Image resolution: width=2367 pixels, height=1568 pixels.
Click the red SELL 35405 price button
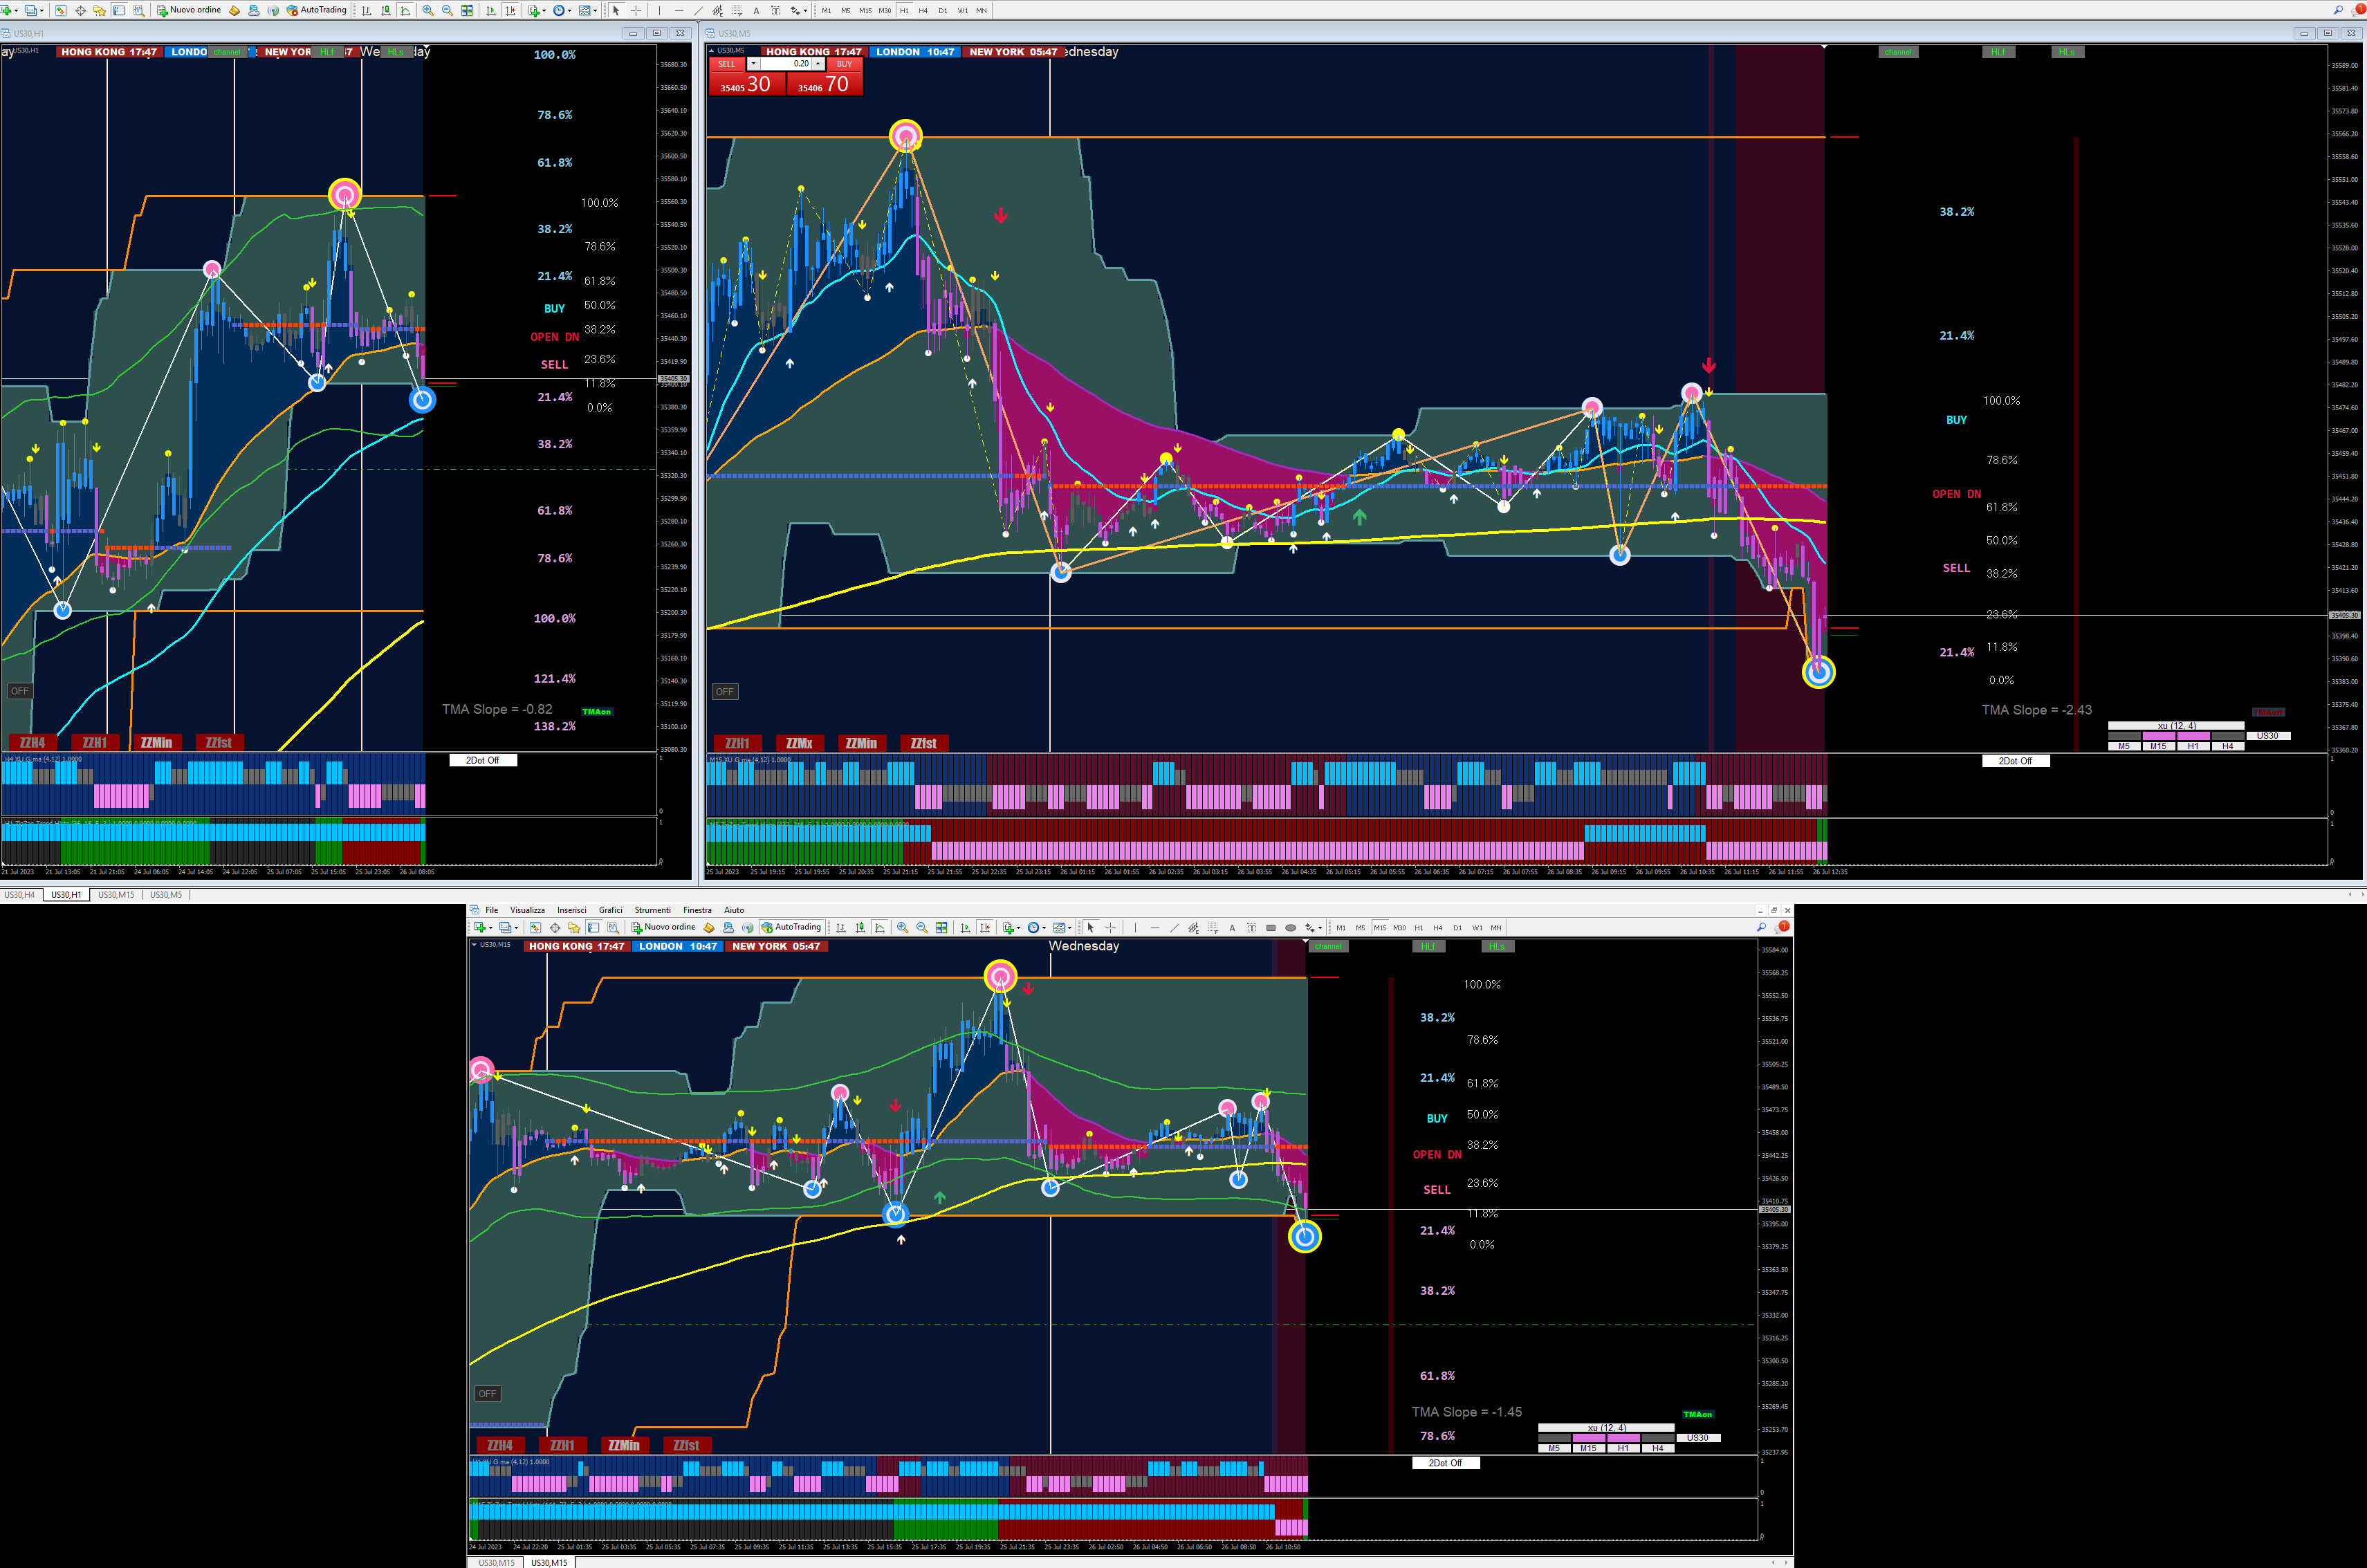coord(747,84)
